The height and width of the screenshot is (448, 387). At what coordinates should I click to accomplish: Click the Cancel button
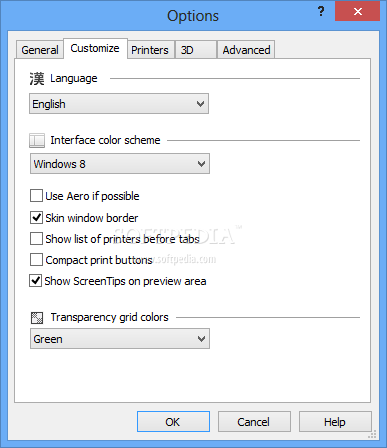click(254, 422)
